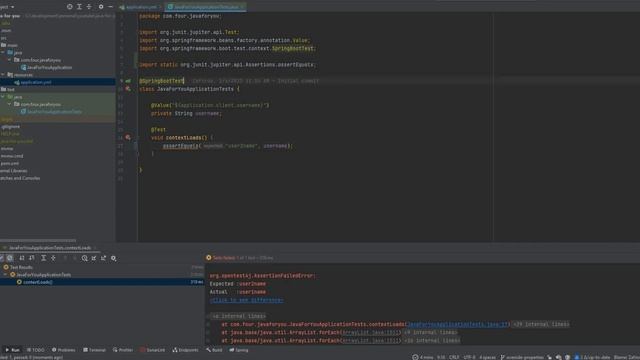Toggle show ignored tests button
Viewport: 640px width, 360px height.
[x=10, y=258]
